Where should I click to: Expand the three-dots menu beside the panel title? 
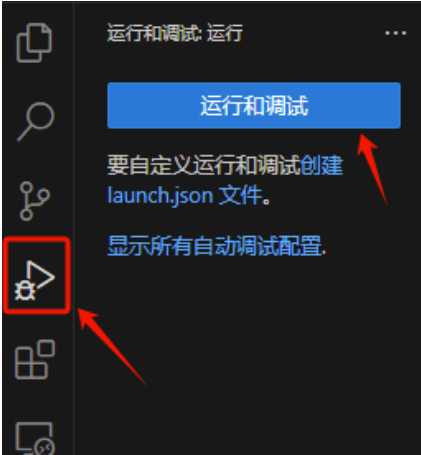tap(396, 33)
